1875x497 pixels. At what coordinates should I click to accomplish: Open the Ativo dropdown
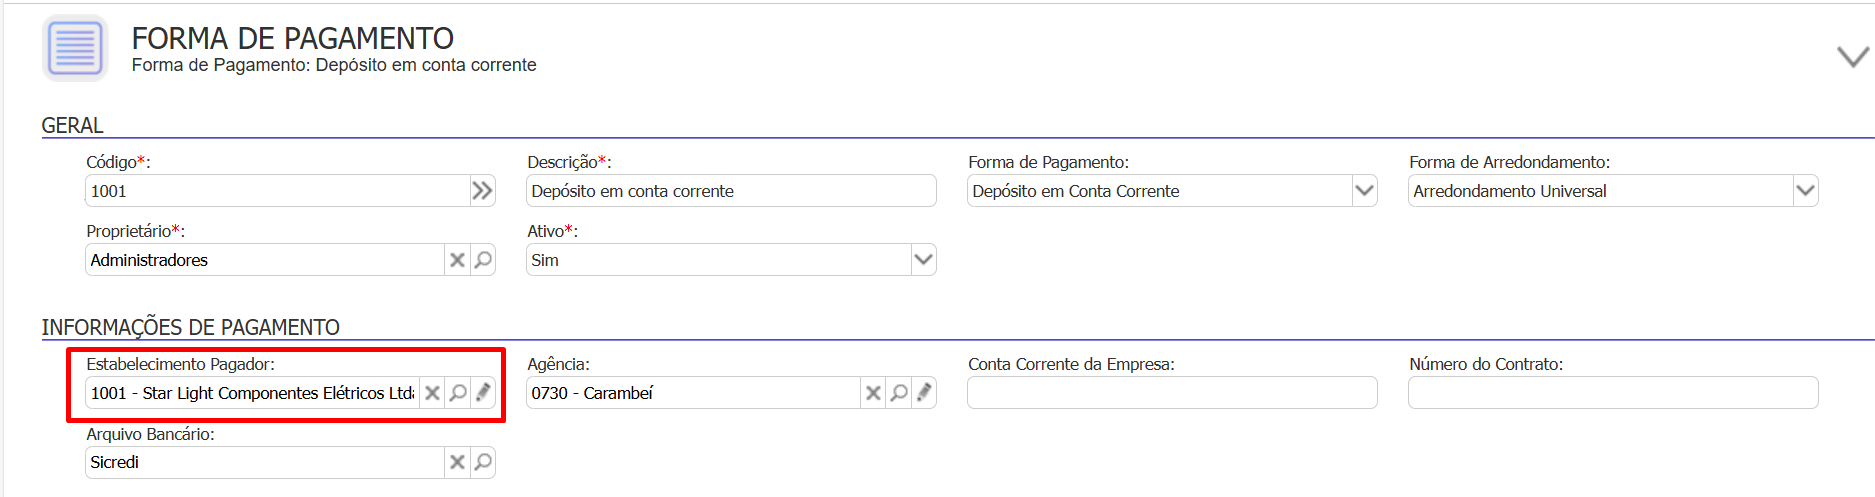[923, 260]
